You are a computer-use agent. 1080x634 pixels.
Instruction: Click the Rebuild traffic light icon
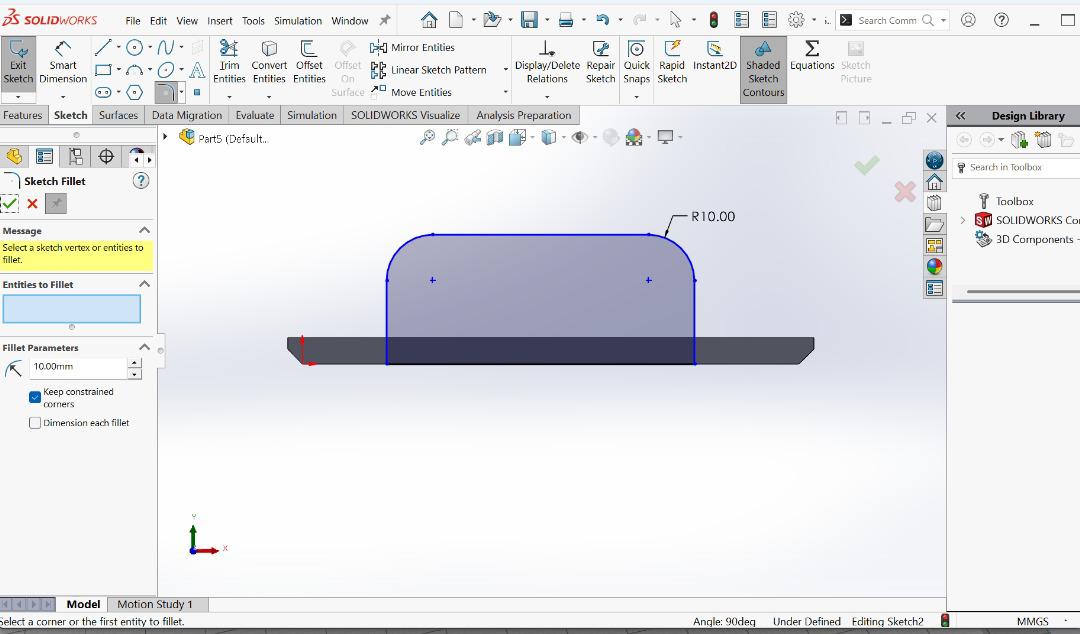click(x=714, y=20)
